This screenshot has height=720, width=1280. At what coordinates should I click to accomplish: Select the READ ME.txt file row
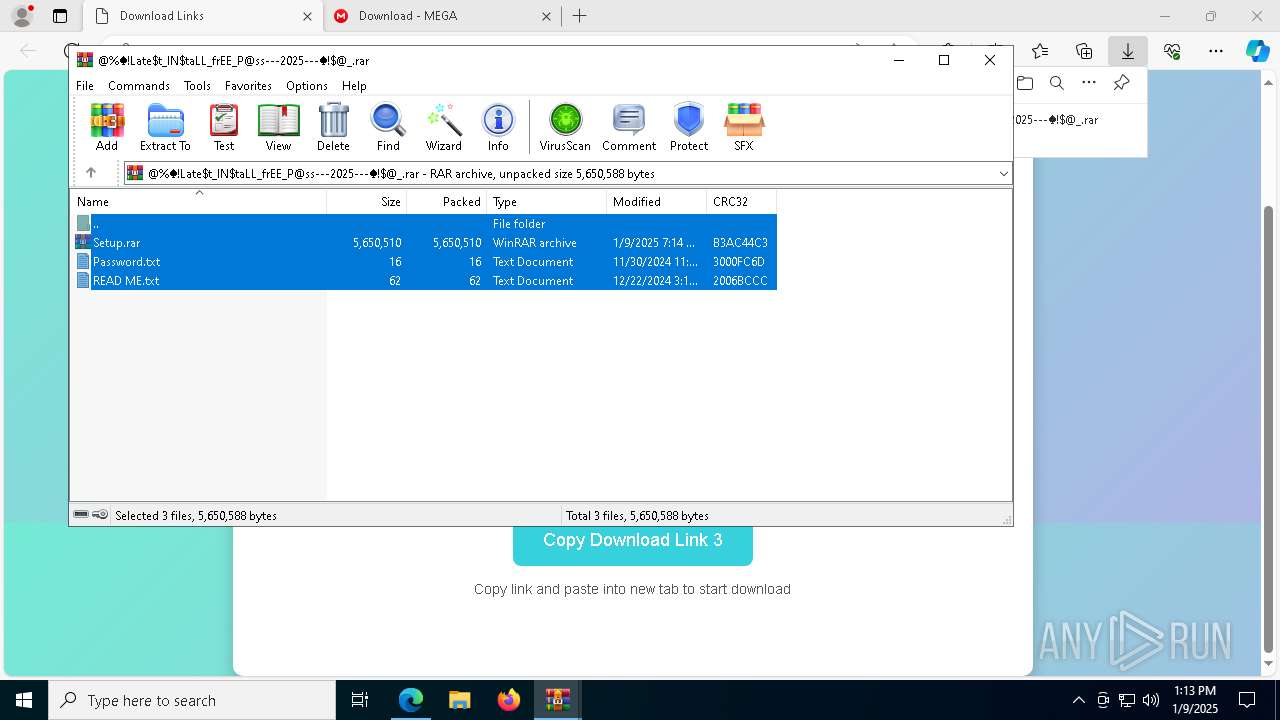(425, 281)
